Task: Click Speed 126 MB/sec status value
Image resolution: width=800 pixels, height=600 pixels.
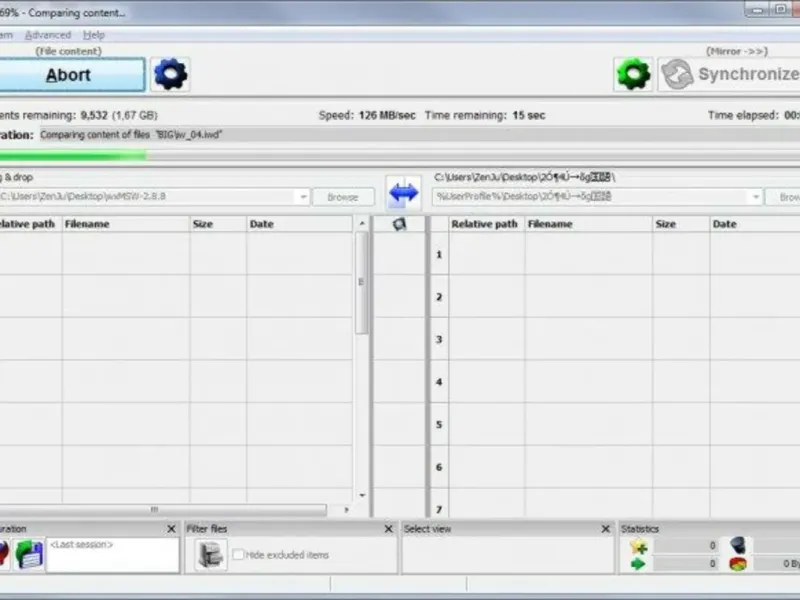Action: [387, 115]
